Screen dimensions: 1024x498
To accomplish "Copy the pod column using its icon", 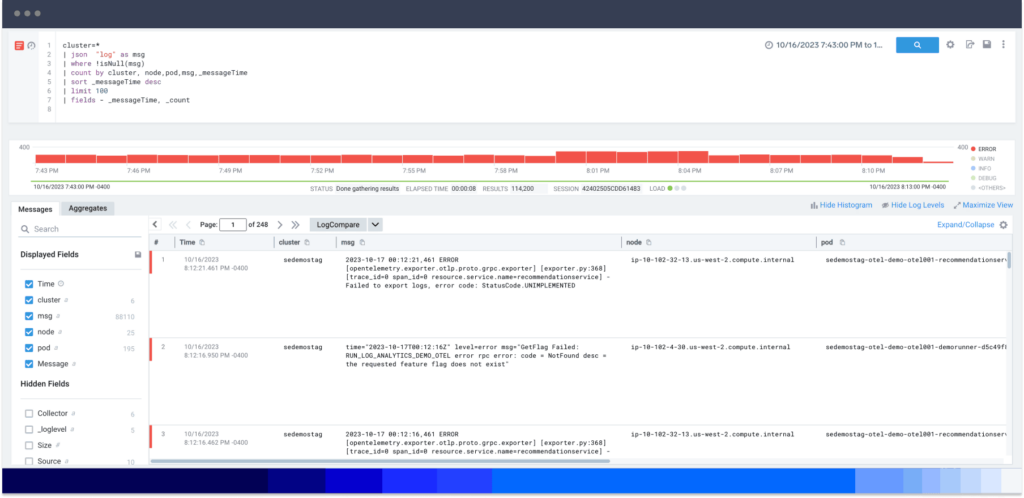I will pyautogui.click(x=842, y=242).
